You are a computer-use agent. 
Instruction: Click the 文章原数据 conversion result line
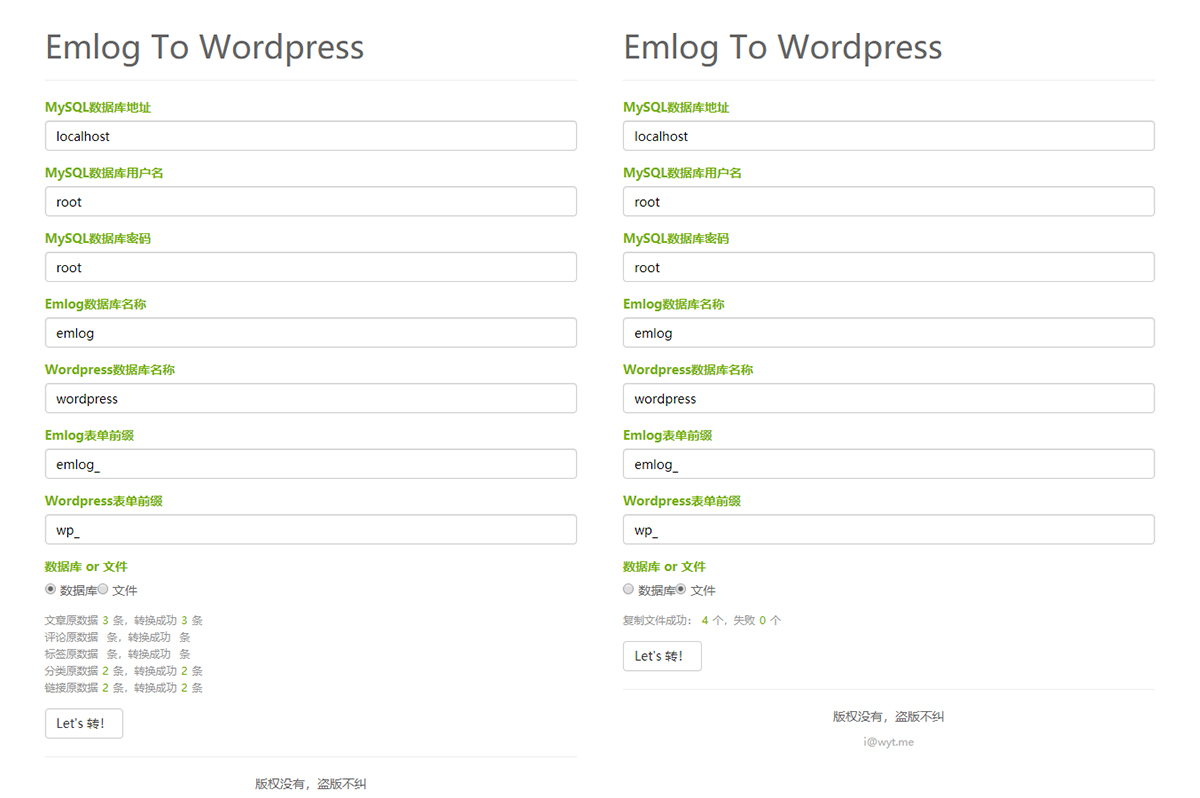coord(124,620)
